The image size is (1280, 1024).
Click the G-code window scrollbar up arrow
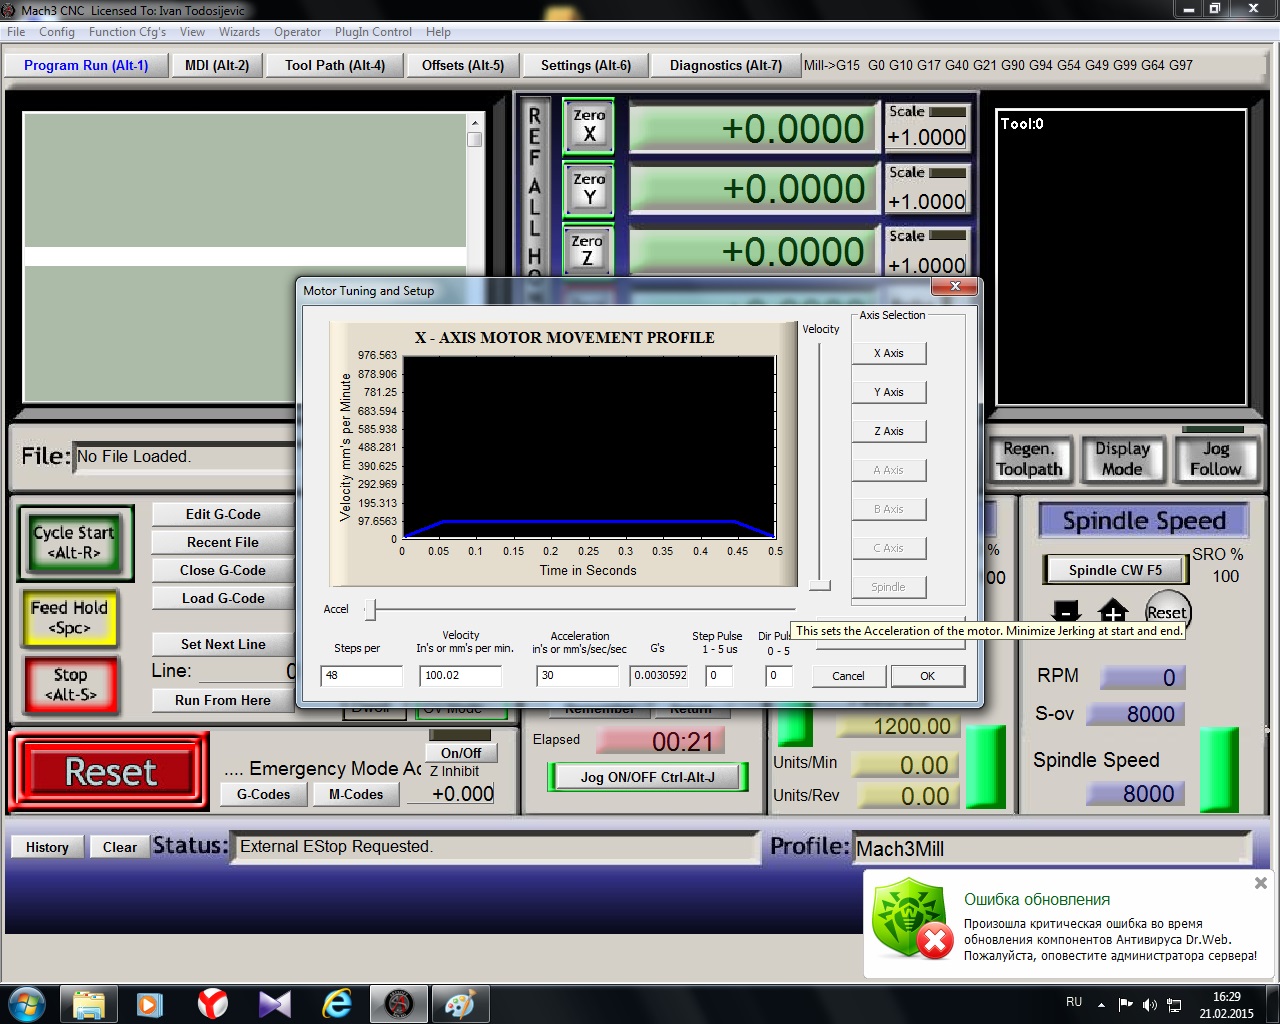click(x=474, y=122)
